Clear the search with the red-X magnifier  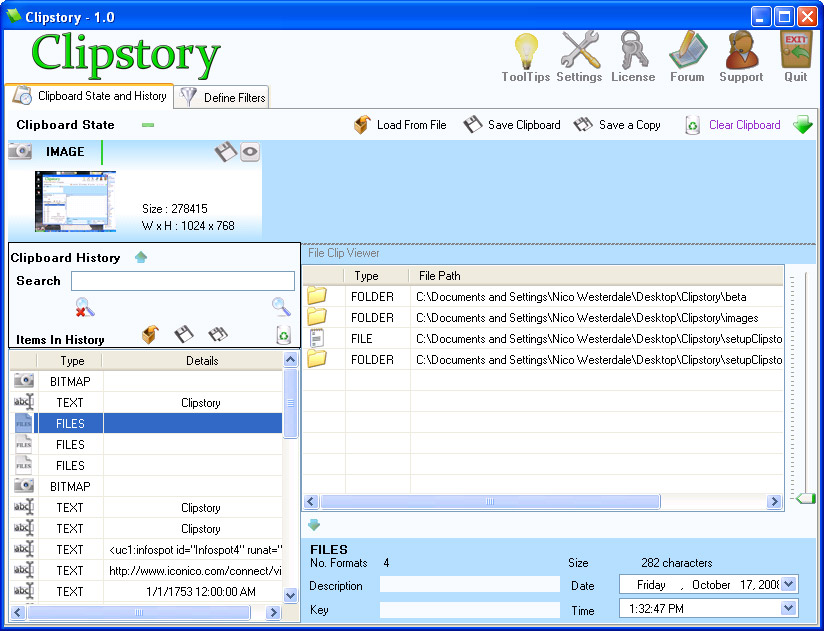(x=85, y=307)
